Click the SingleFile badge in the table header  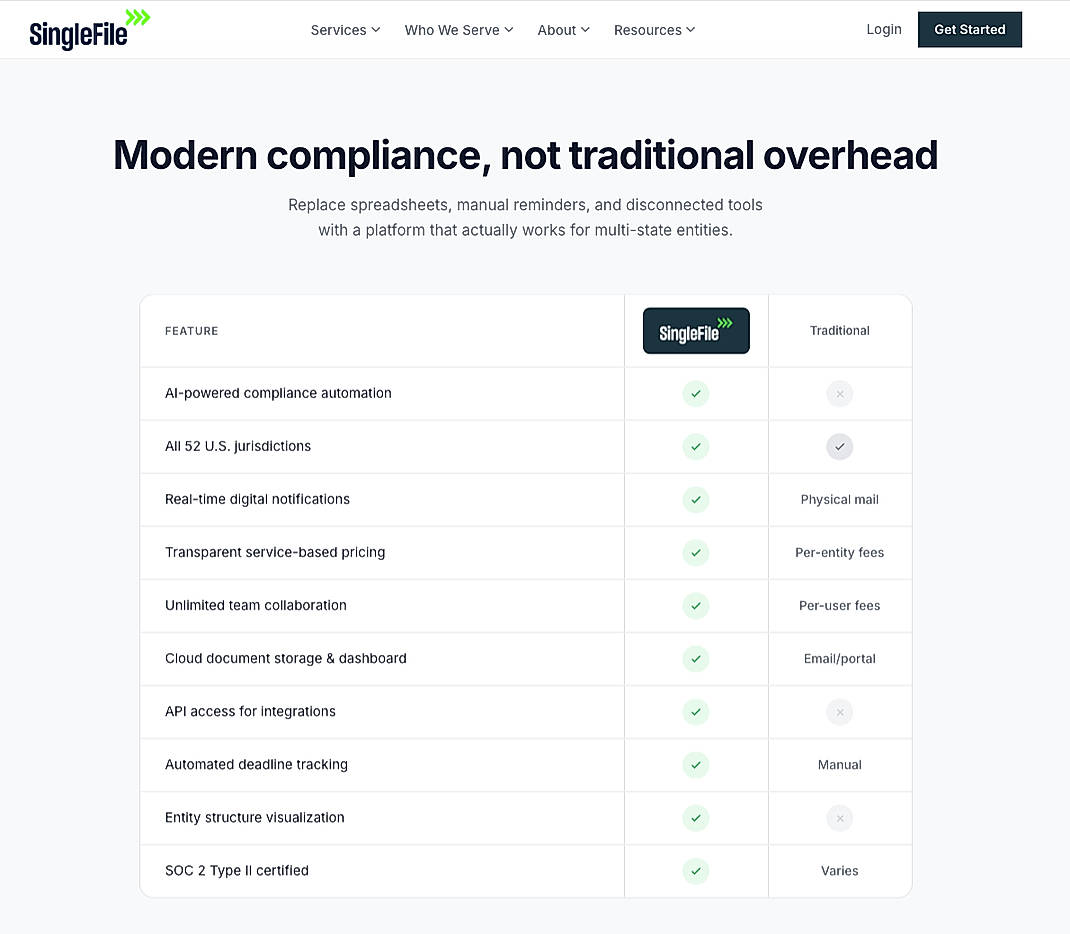tap(696, 331)
